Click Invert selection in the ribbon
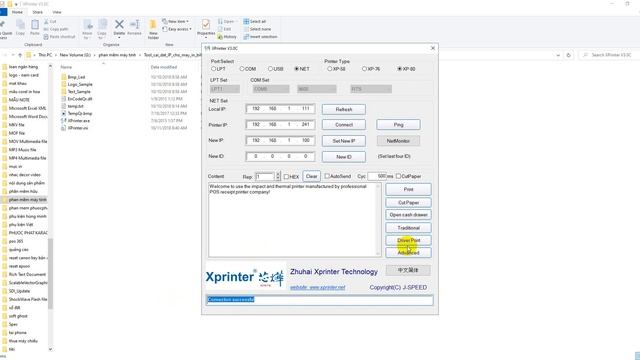The width and height of the screenshot is (640, 360). (x=260, y=37)
